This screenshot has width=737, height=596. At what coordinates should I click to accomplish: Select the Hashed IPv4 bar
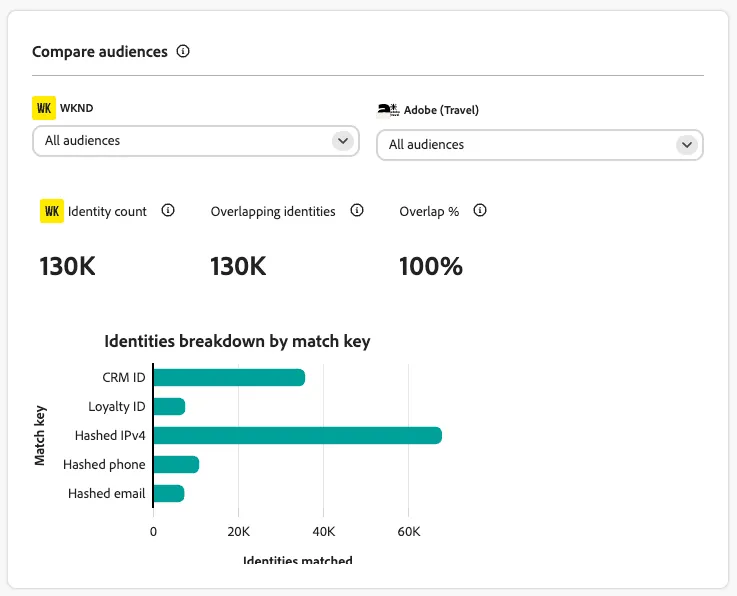click(298, 435)
